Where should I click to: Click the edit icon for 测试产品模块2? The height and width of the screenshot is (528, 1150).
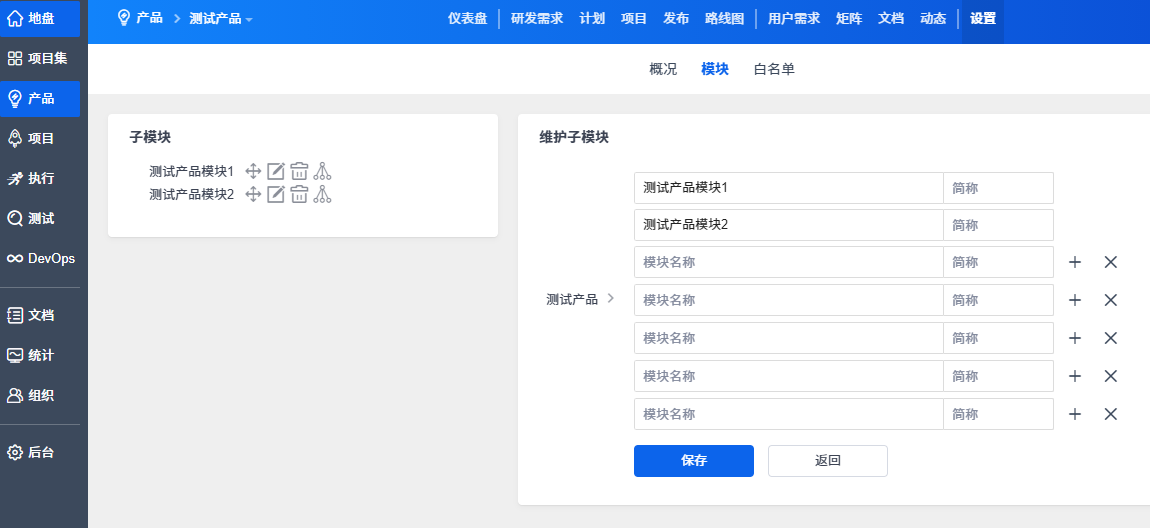(x=276, y=194)
